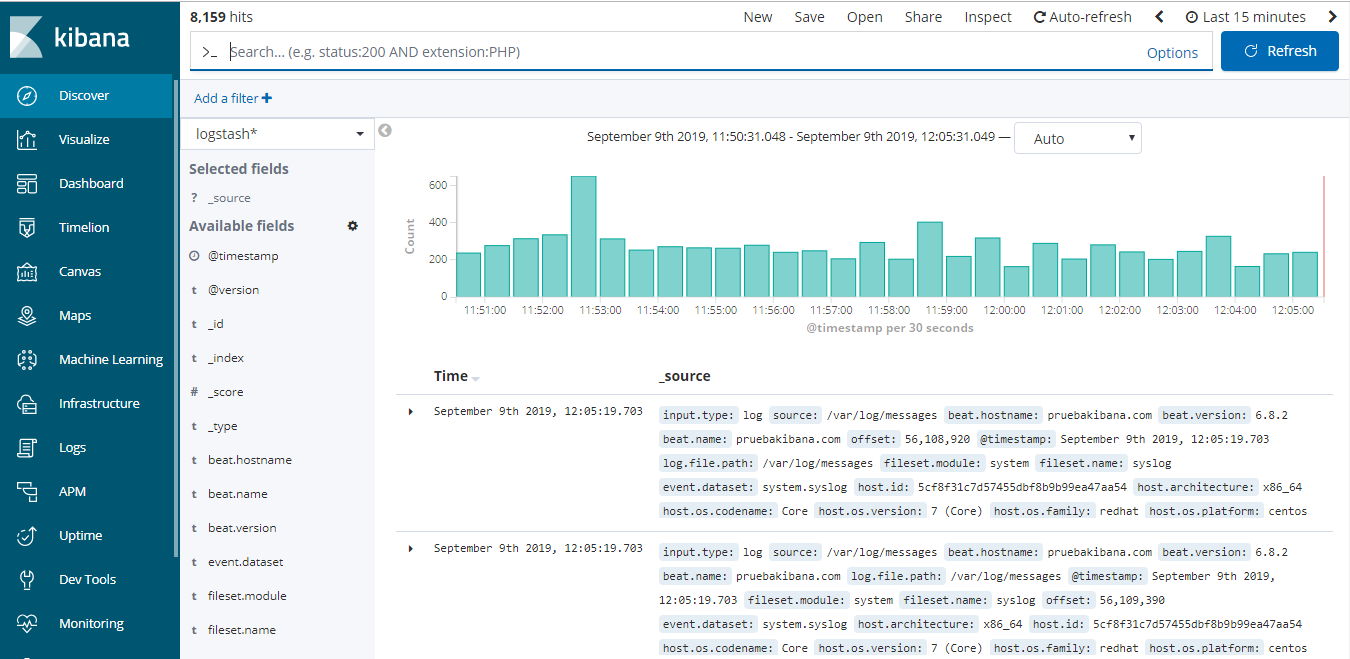Expand first document row at 12:05:19.703

411,412
